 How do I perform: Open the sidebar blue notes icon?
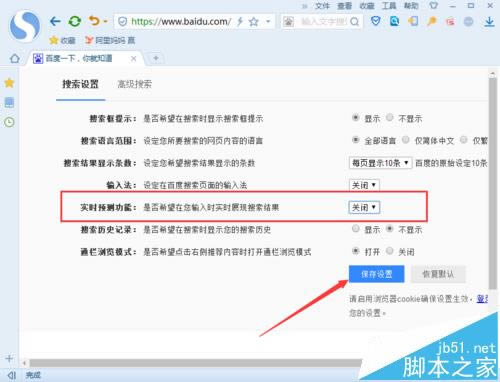point(9,102)
